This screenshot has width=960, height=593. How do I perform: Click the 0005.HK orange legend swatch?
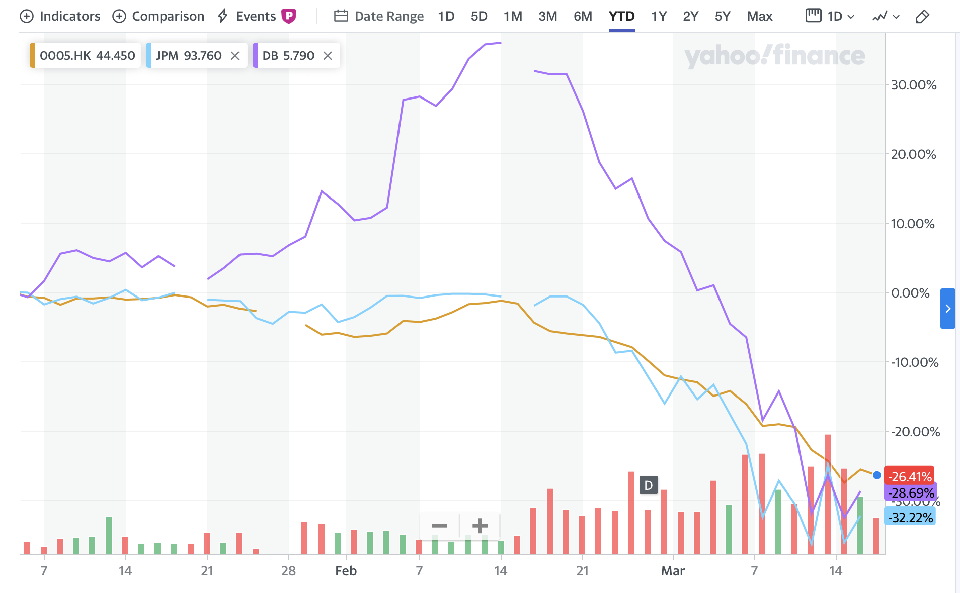[32, 56]
